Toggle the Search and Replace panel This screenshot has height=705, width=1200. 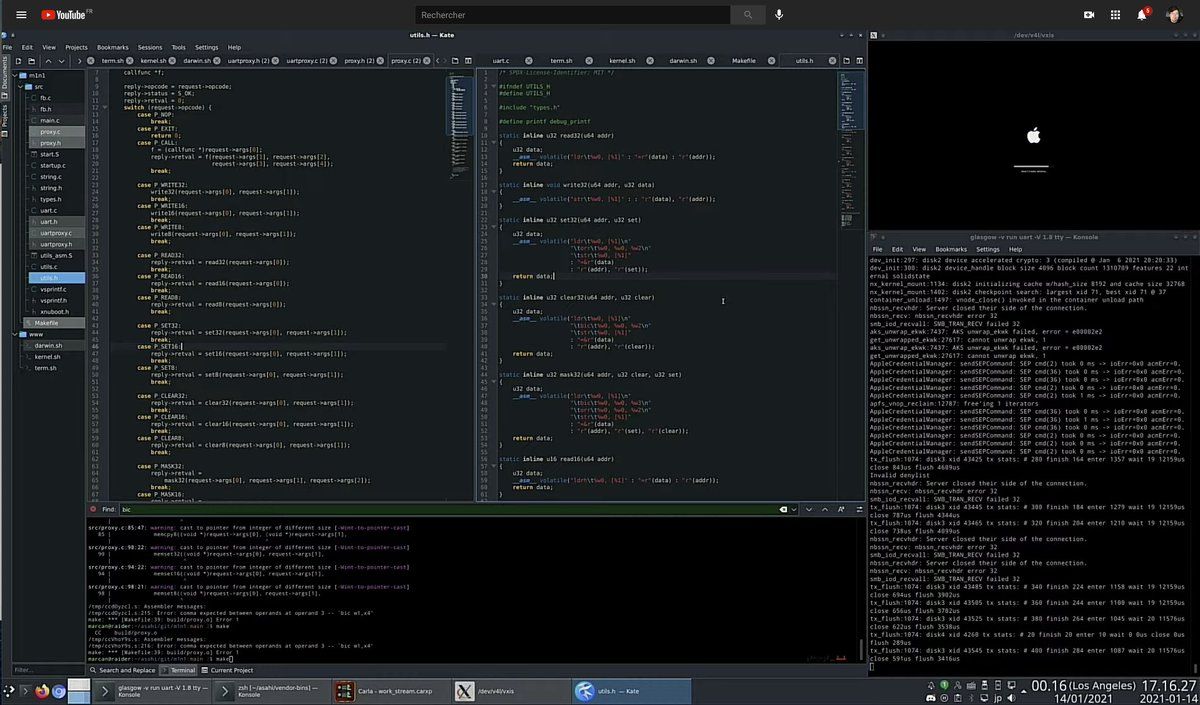[123, 670]
